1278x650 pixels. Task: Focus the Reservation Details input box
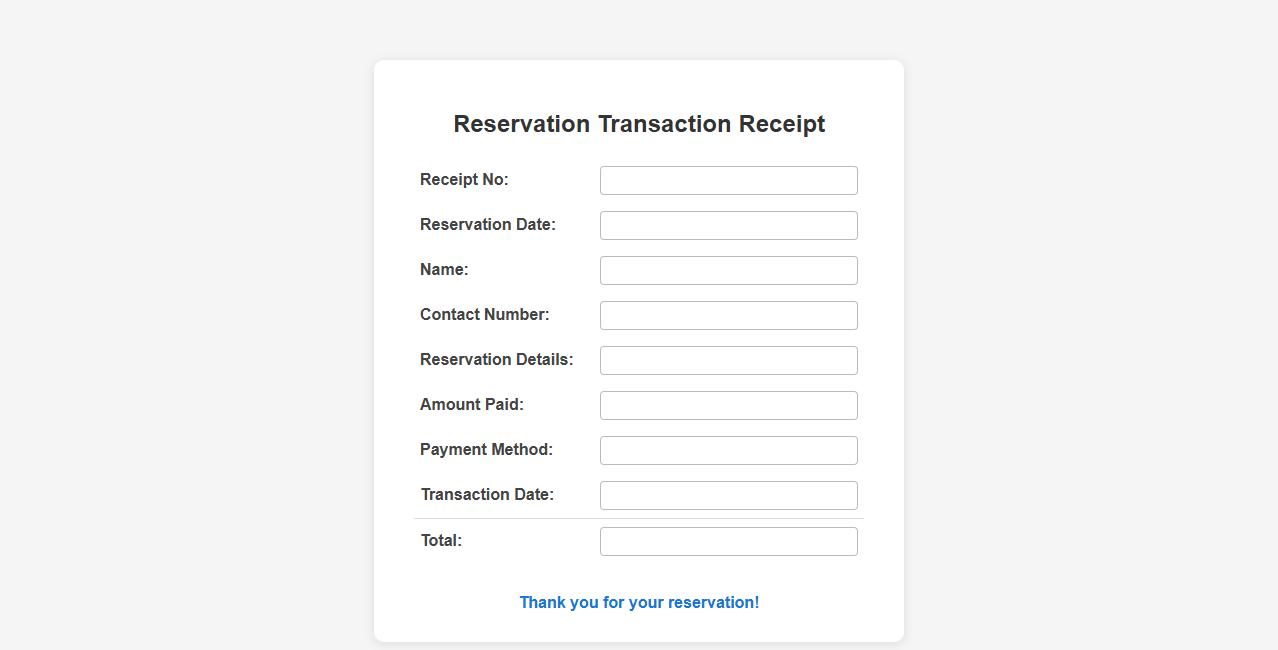click(x=728, y=361)
